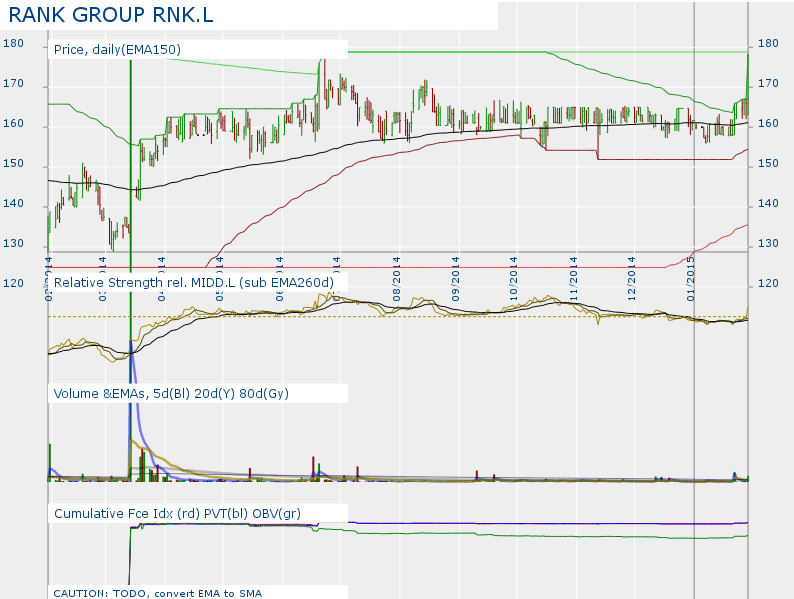Click the 11/2014 date axis label
The height and width of the screenshot is (599, 794).
tap(573, 279)
